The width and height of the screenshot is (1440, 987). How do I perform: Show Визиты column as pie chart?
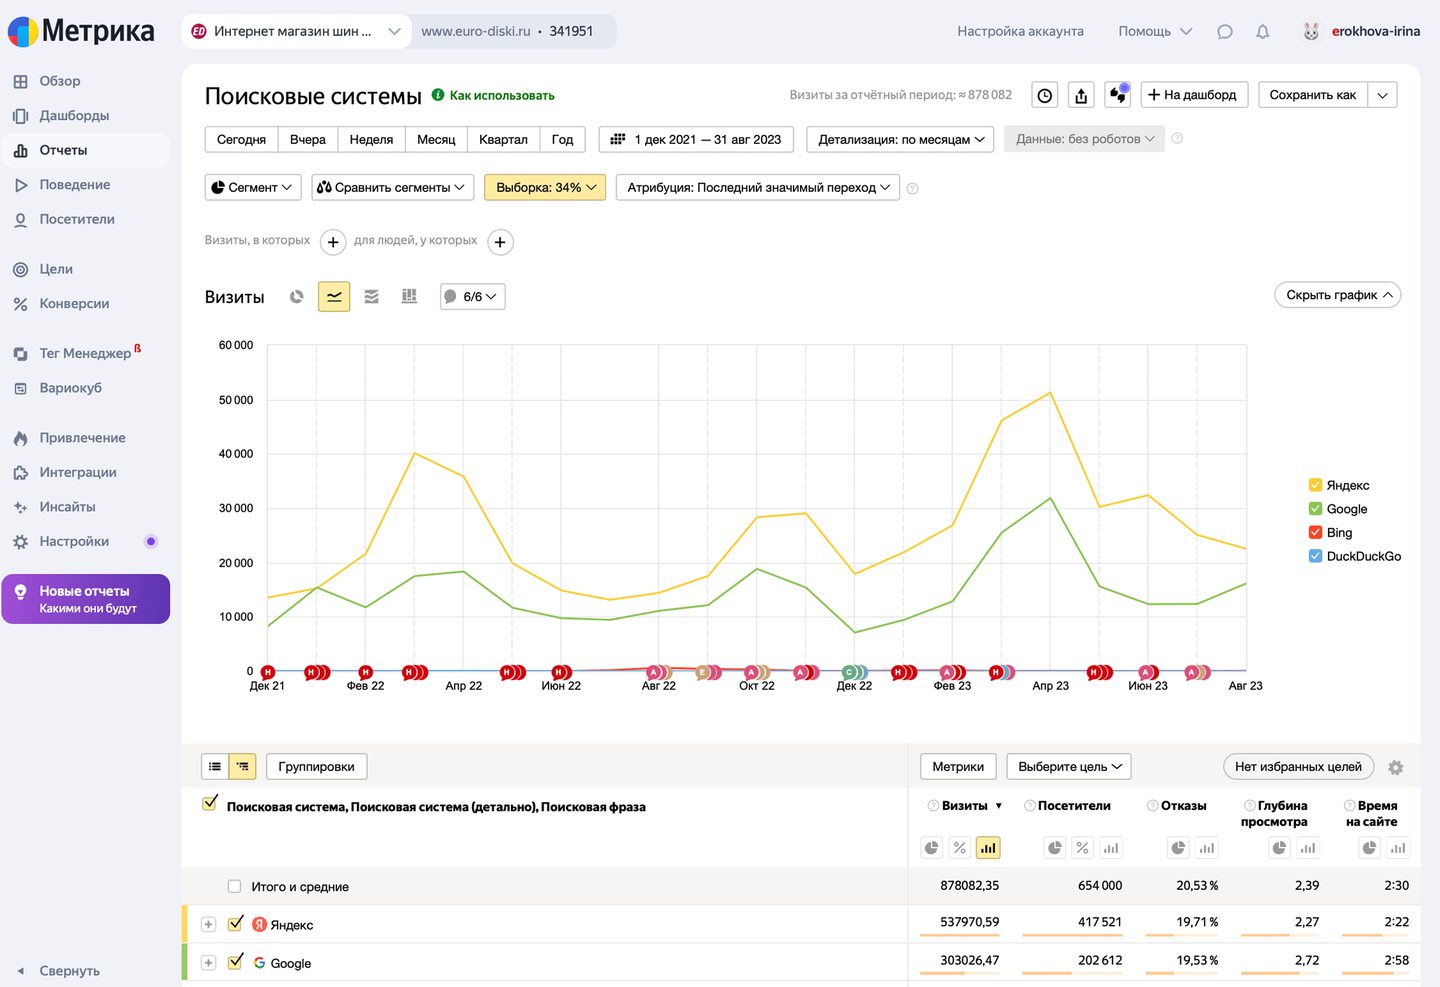point(932,848)
